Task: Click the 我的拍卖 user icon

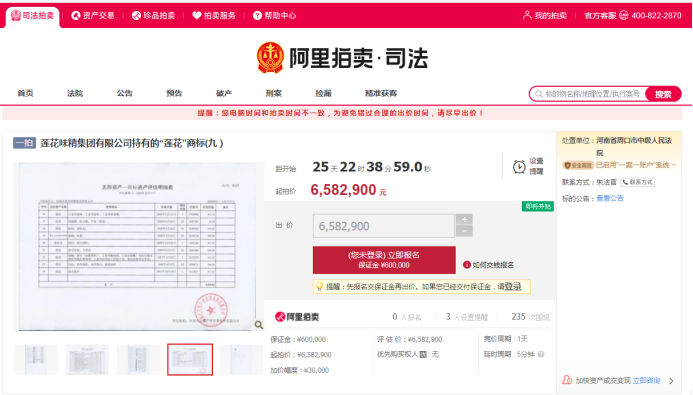Action: [527, 15]
